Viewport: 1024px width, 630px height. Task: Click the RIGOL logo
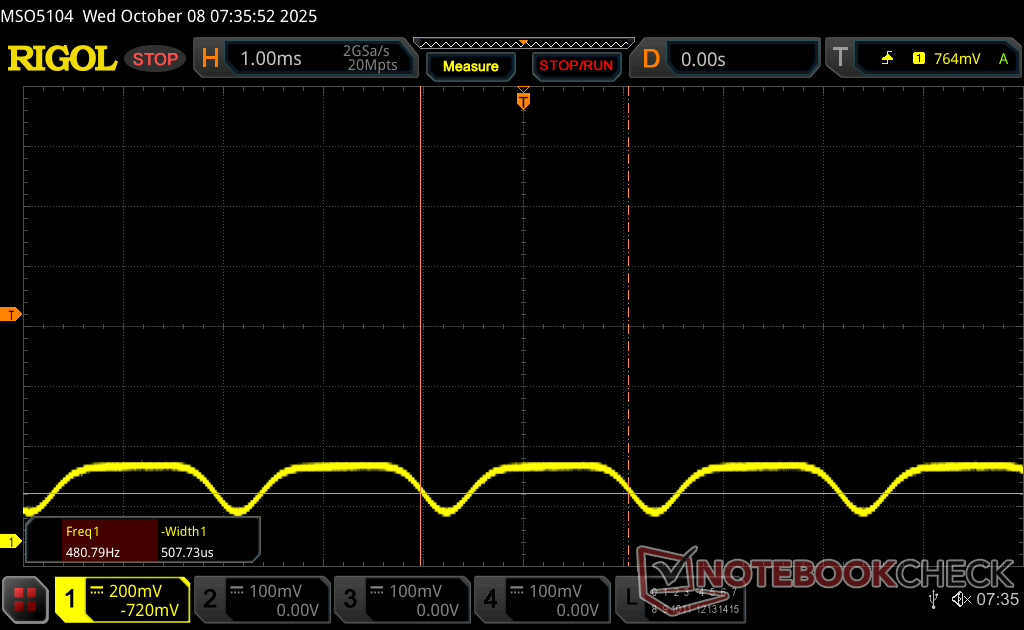[x=62, y=59]
